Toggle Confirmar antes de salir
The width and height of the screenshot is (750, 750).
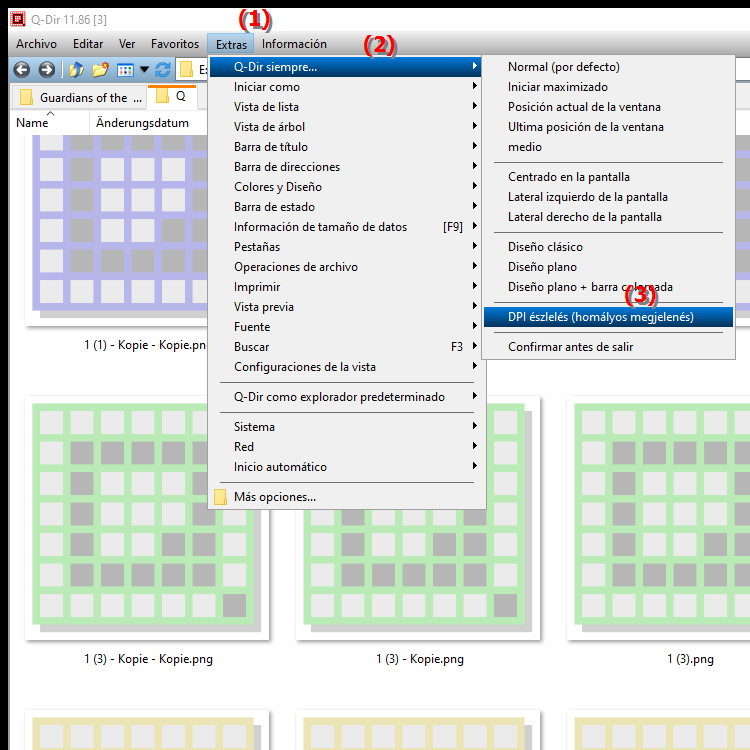(x=569, y=347)
